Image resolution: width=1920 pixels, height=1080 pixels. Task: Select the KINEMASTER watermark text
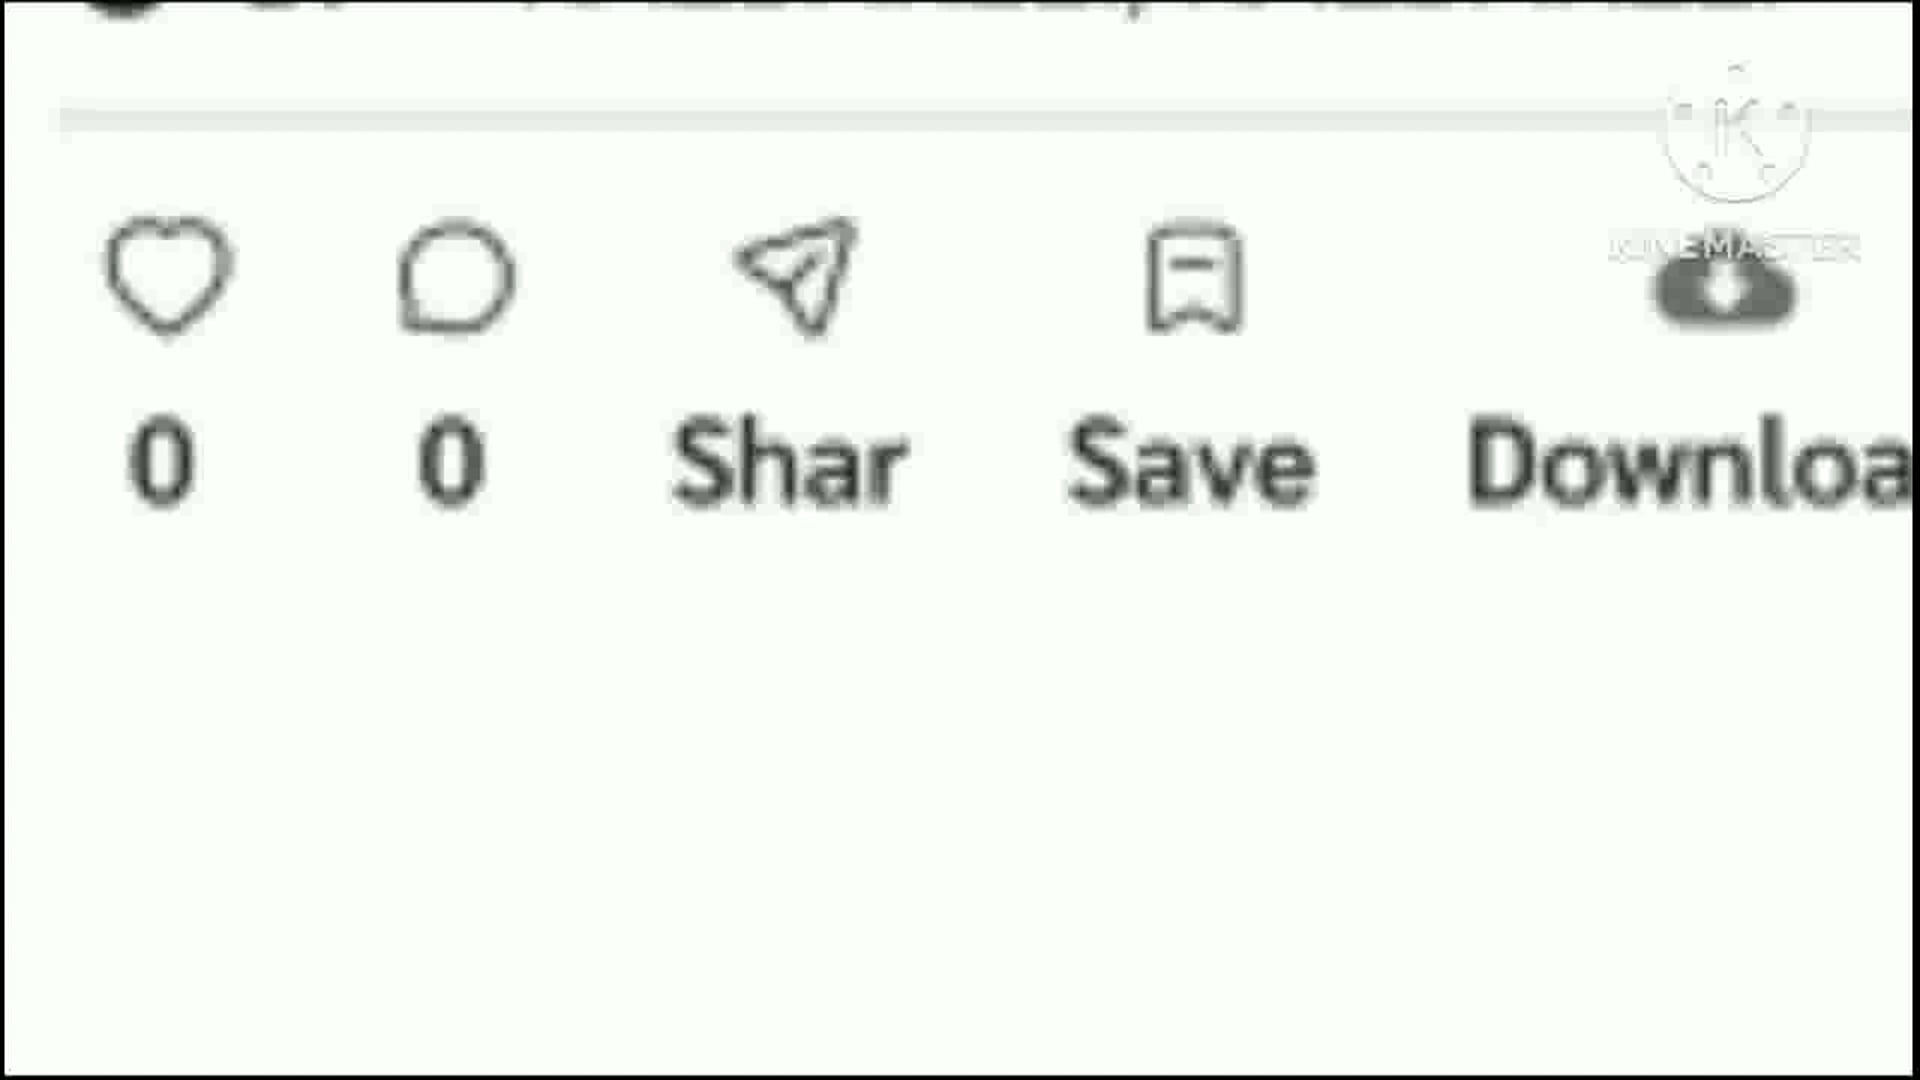1734,247
